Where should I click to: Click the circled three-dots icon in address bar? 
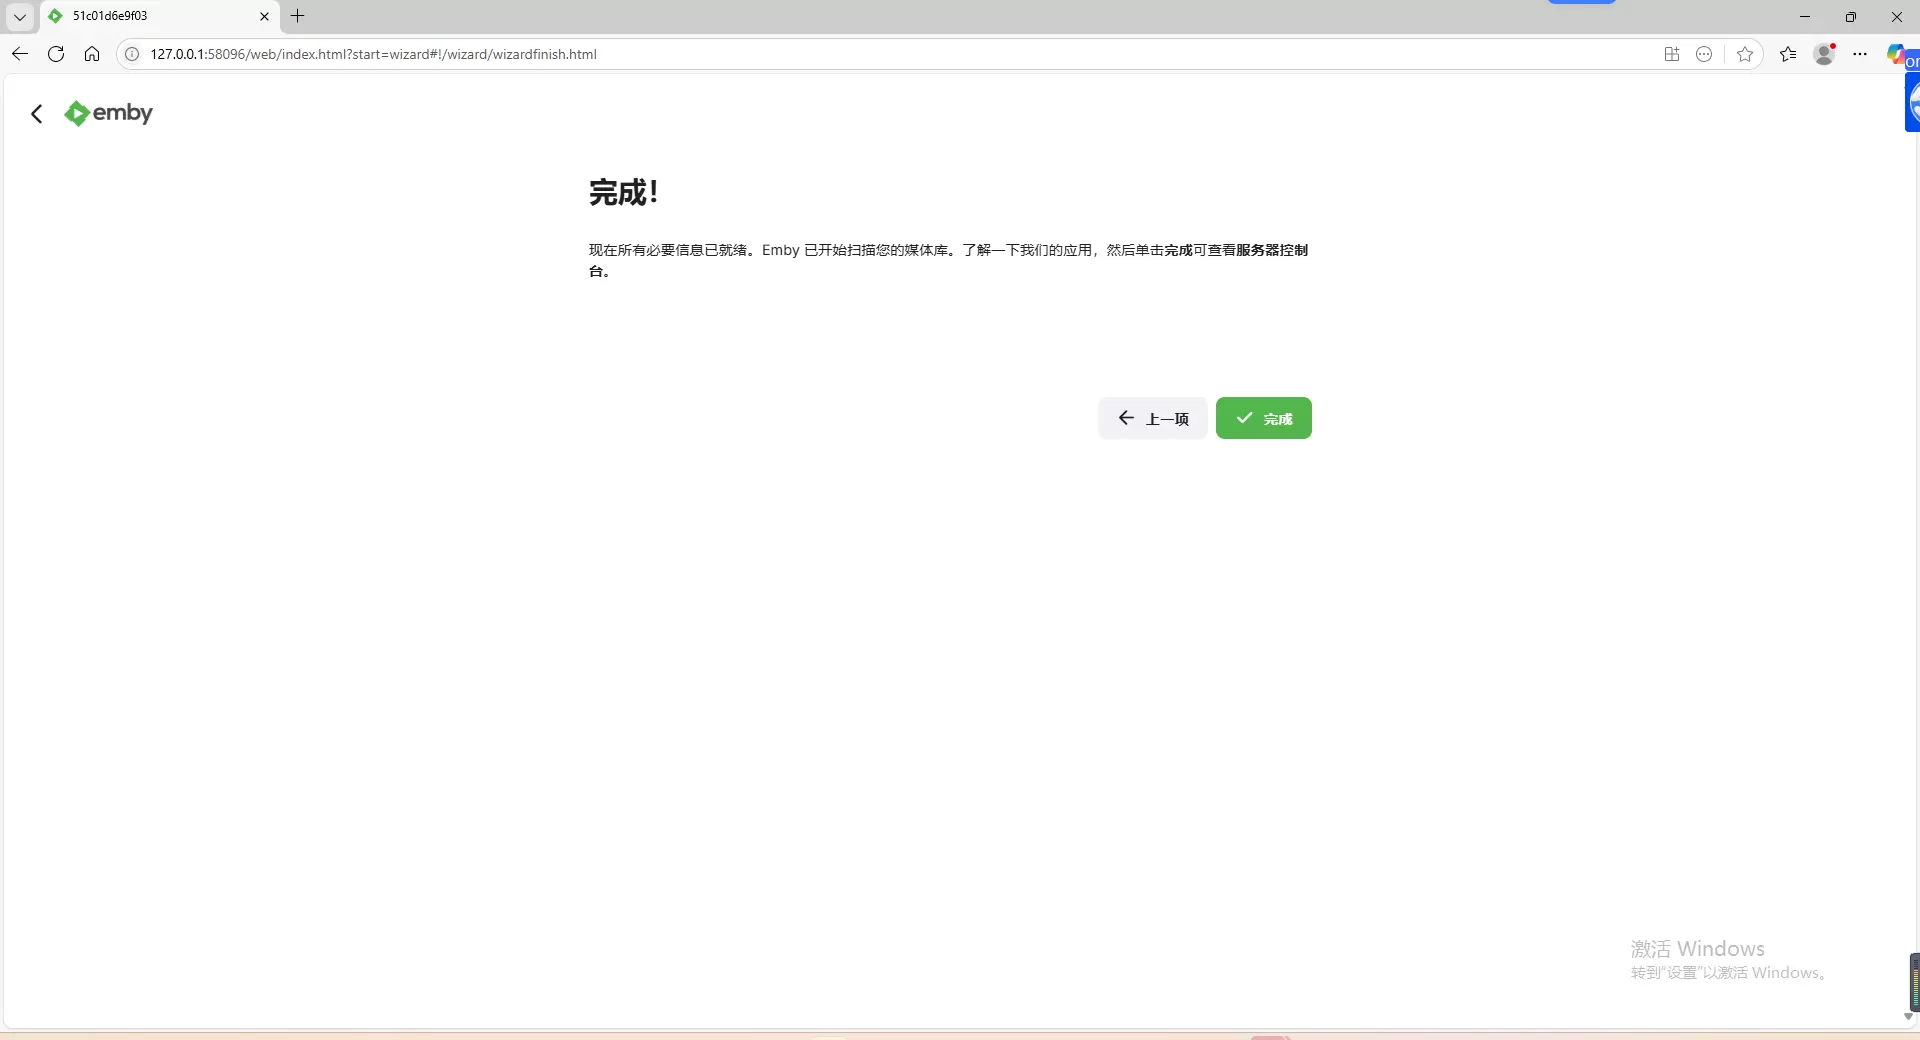pyautogui.click(x=1704, y=54)
